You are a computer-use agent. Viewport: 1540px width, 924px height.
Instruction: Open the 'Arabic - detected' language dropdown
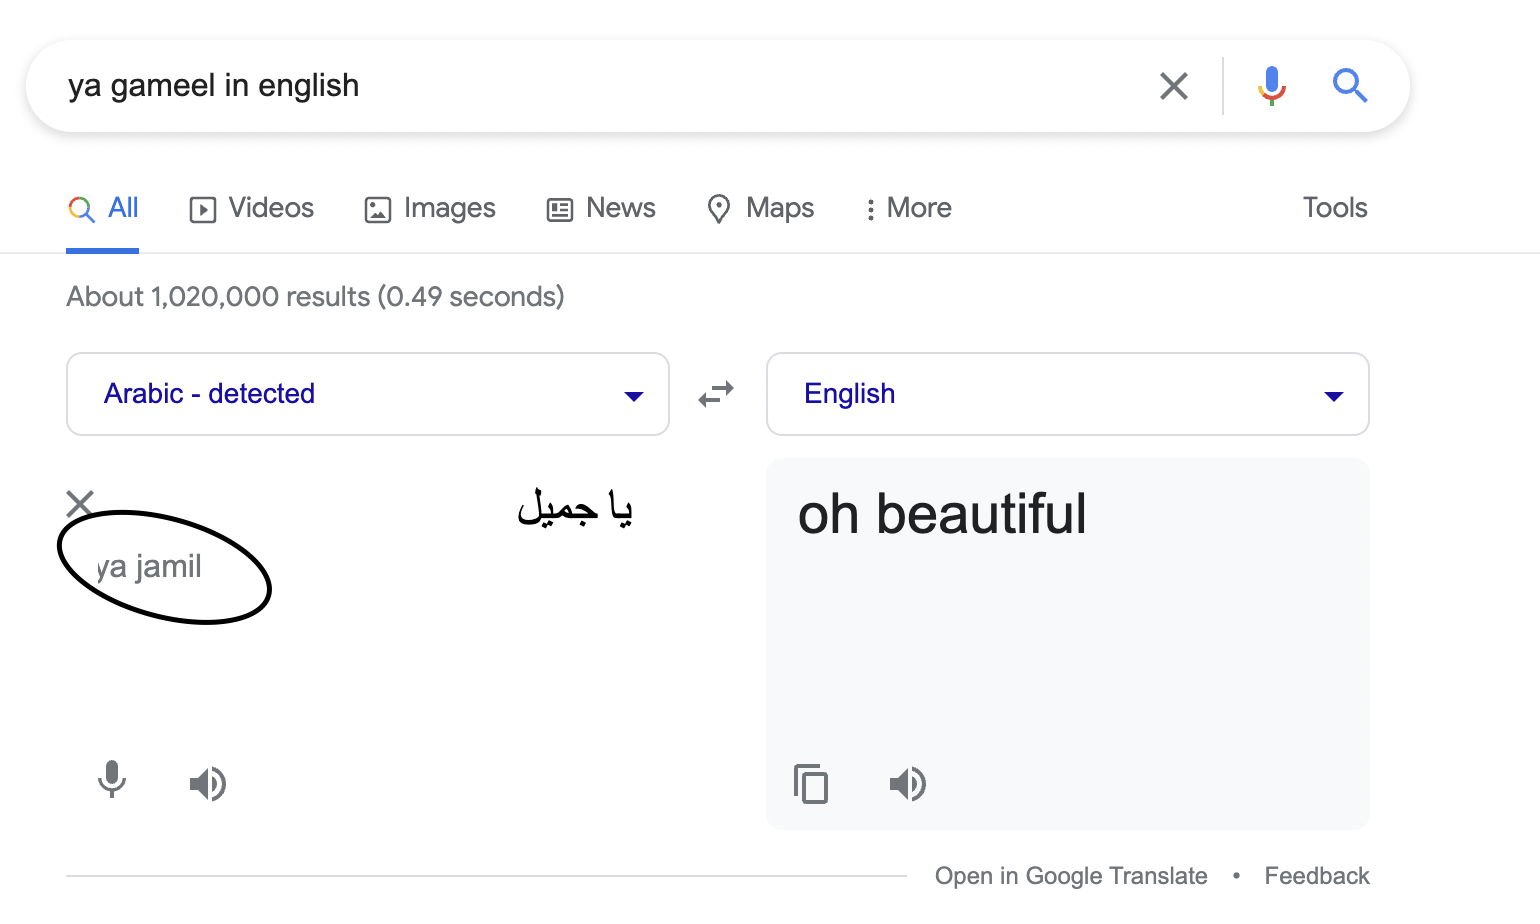[x=368, y=394]
